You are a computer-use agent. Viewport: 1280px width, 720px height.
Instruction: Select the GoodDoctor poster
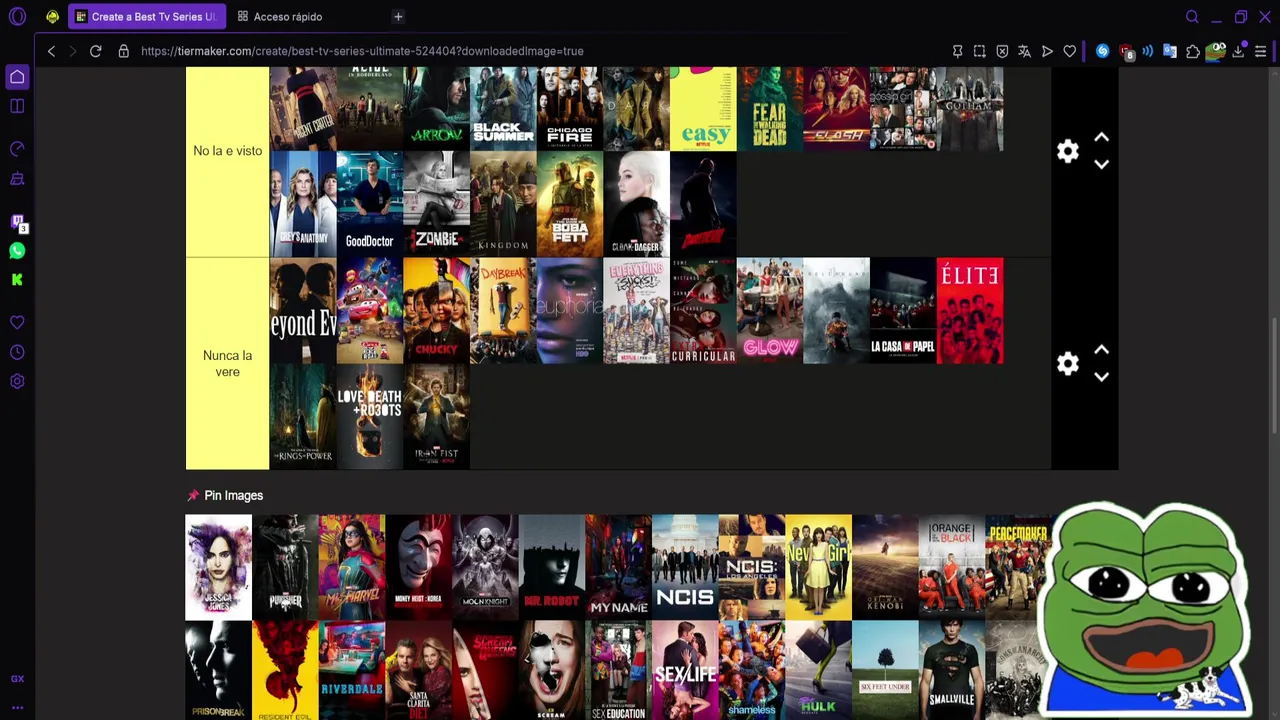[370, 205]
